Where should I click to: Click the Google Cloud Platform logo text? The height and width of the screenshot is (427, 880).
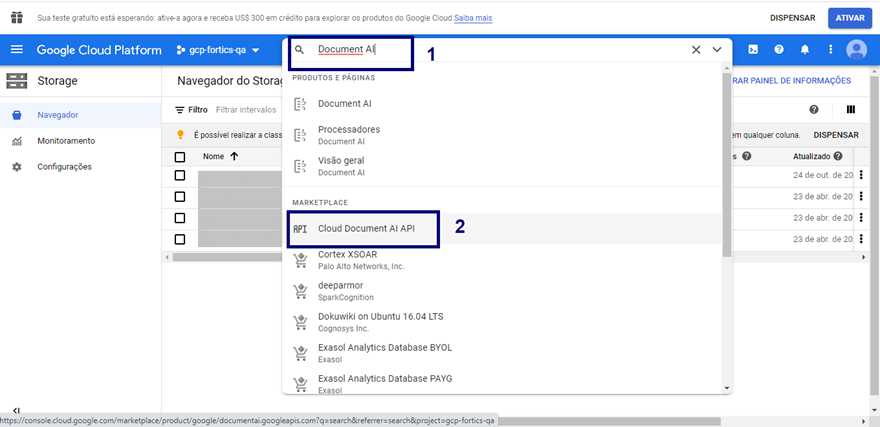click(x=99, y=50)
